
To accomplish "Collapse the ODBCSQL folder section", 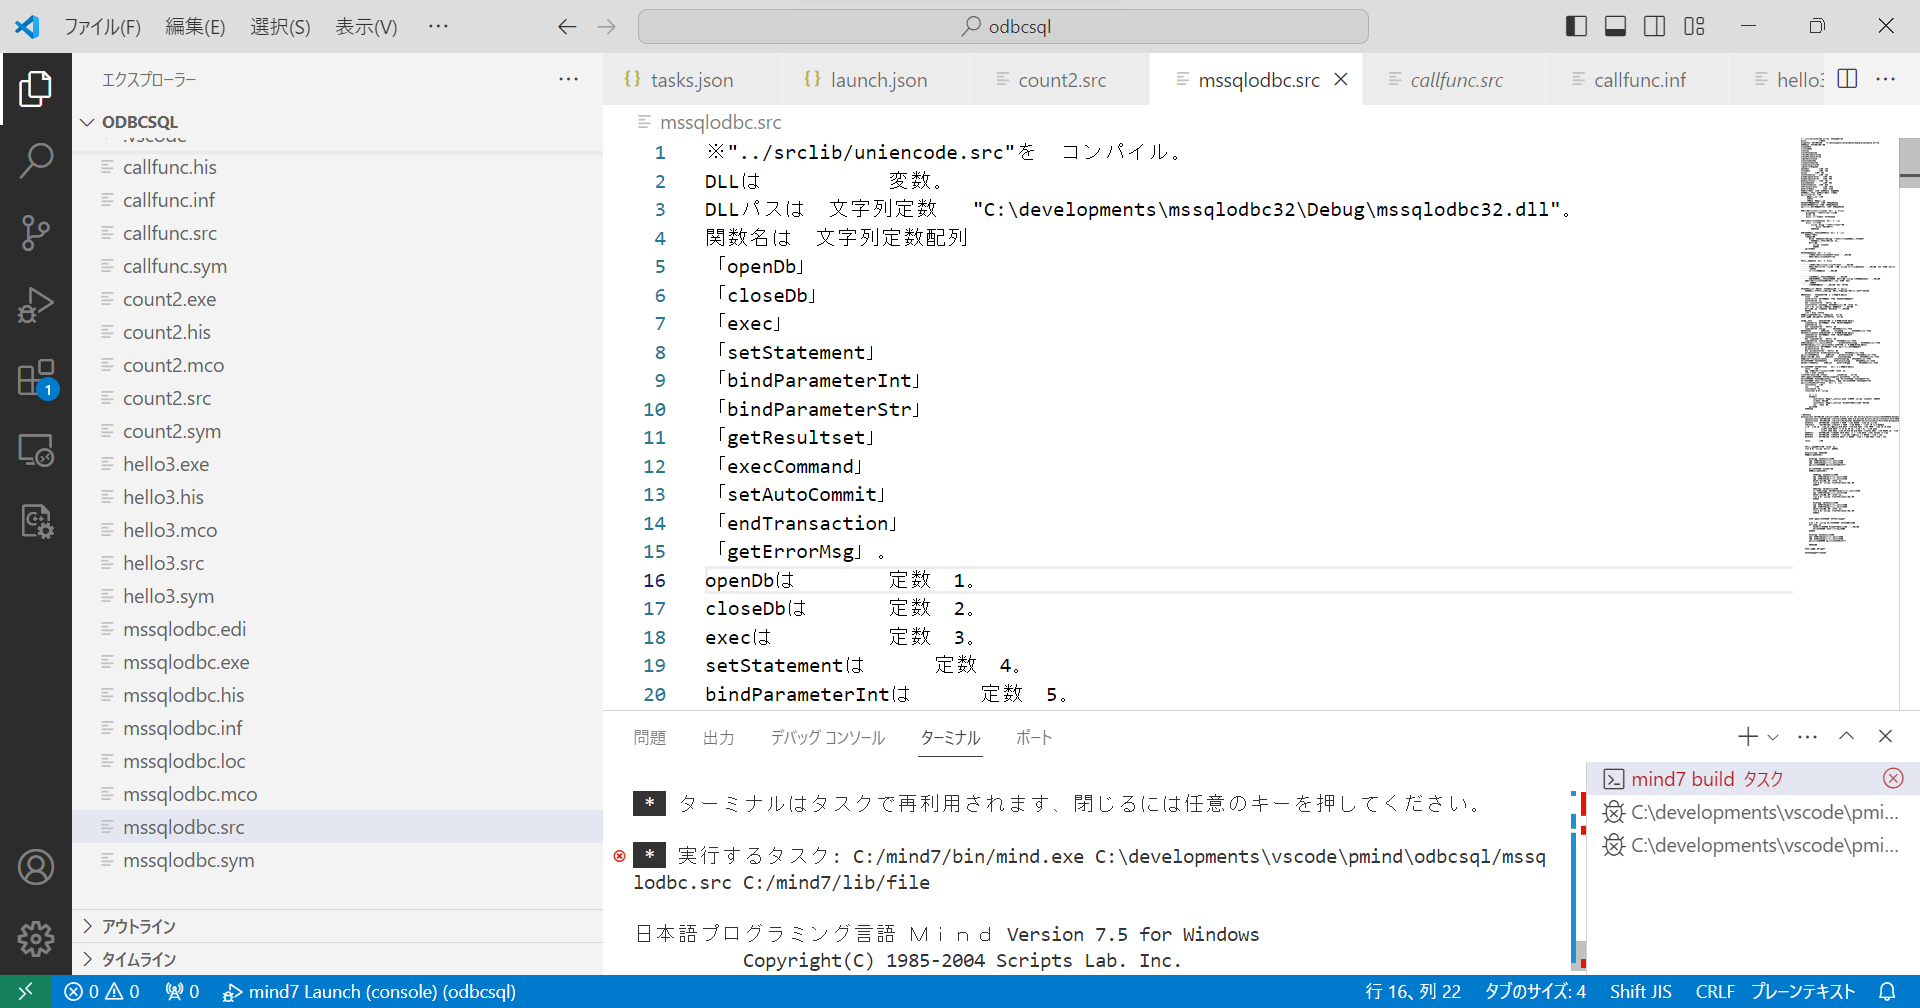I will (338, 122).
